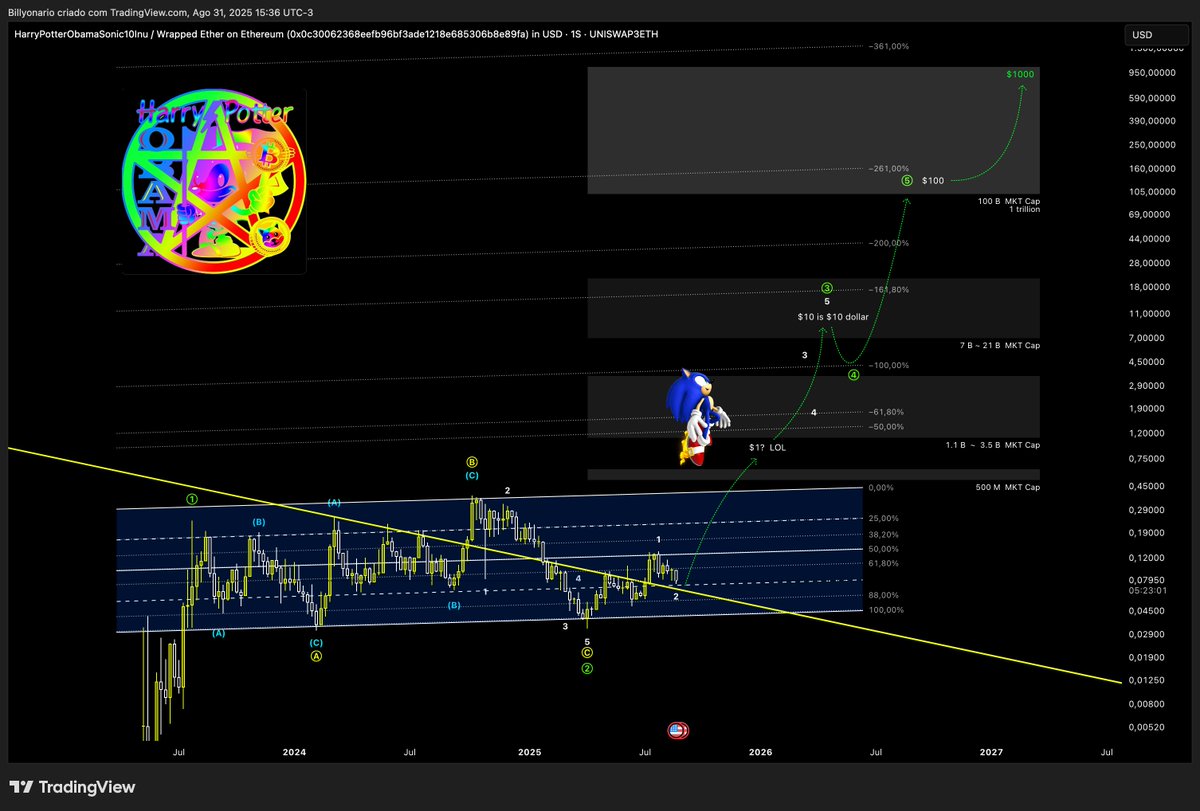Click the yellow circled B wave label
Screen dimensions: 1200x811
pos(472,463)
